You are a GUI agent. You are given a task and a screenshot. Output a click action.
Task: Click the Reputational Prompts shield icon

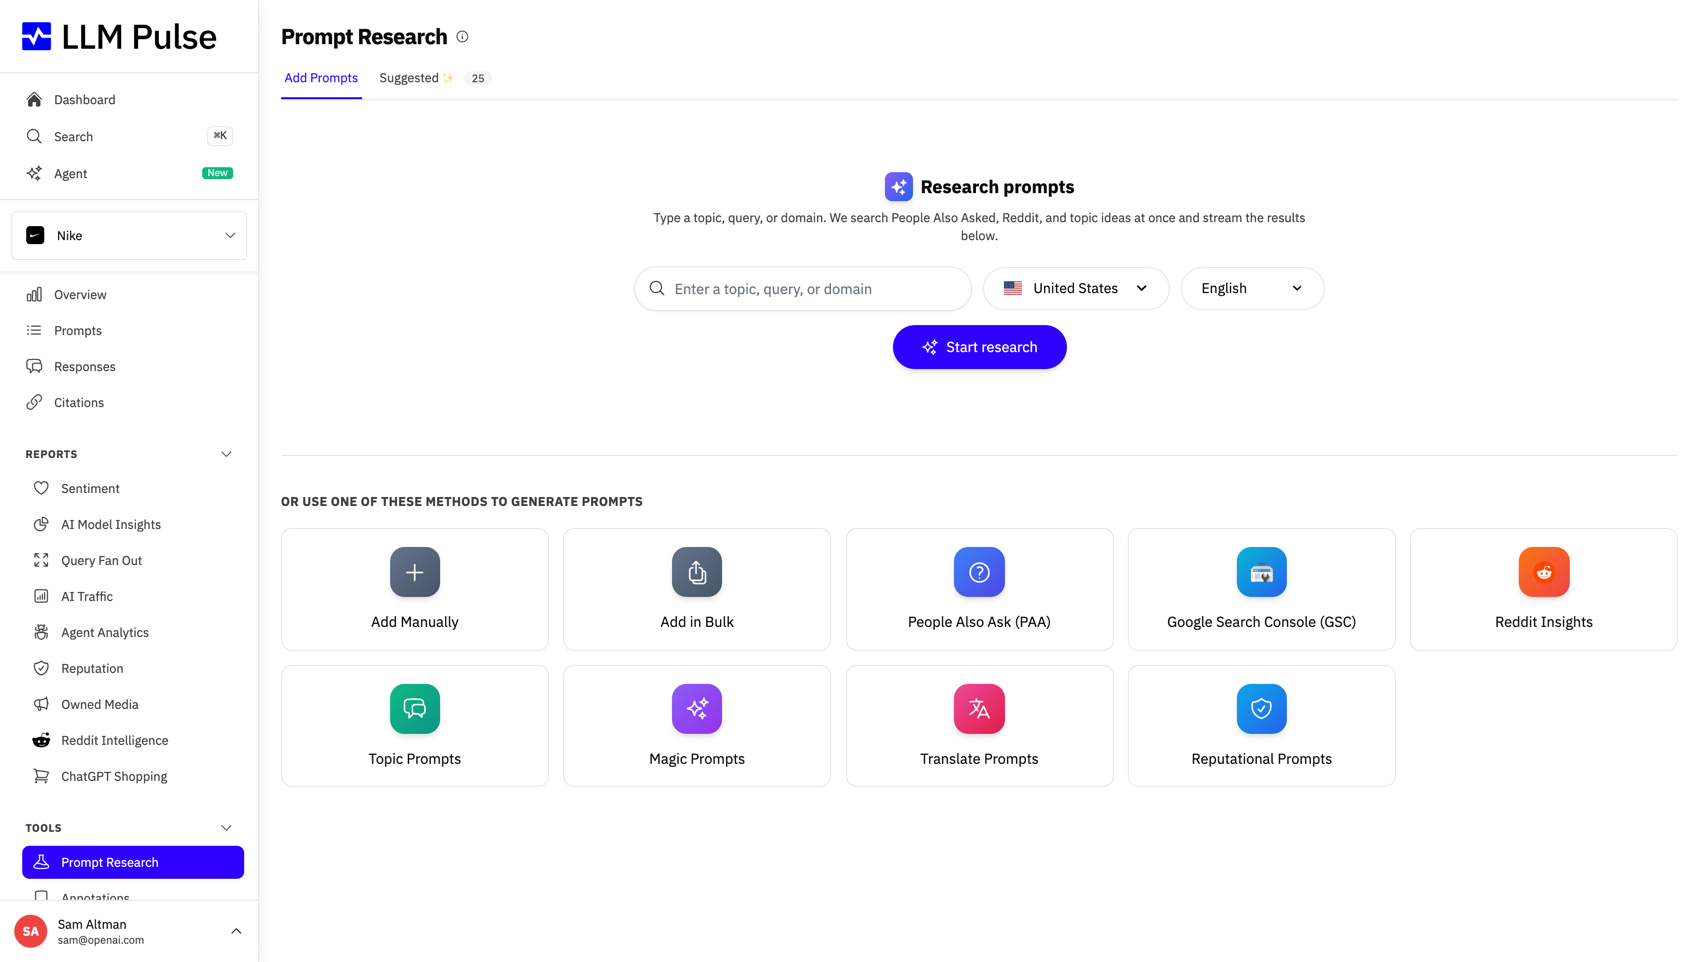click(1262, 709)
